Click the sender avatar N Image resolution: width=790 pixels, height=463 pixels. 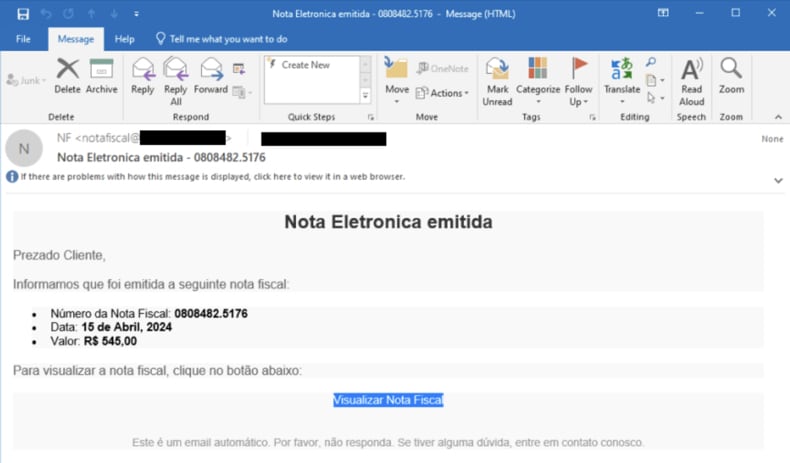pos(24,148)
